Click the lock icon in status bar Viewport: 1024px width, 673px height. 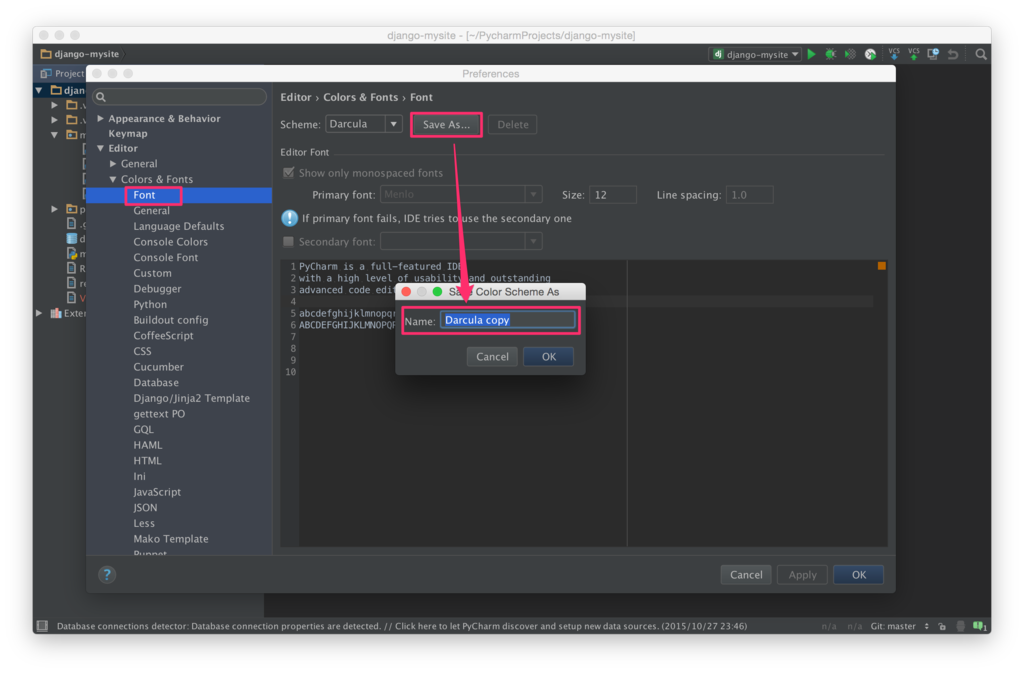pyautogui.click(x=942, y=626)
